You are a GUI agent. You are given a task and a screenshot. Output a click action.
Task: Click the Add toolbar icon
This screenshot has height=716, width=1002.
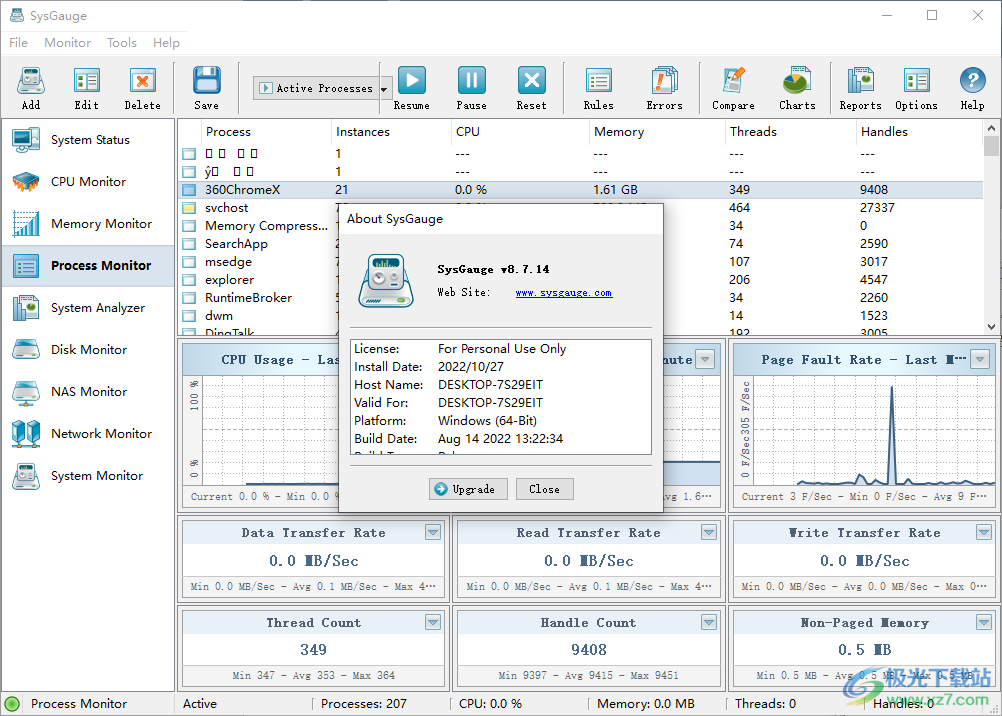(30, 81)
